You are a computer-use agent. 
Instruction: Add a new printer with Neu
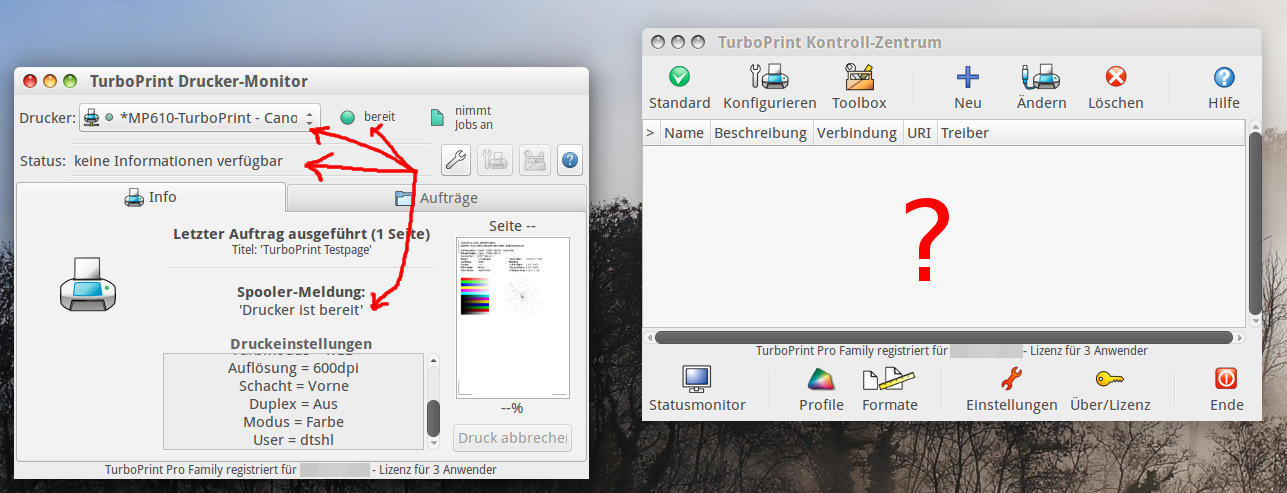967,78
